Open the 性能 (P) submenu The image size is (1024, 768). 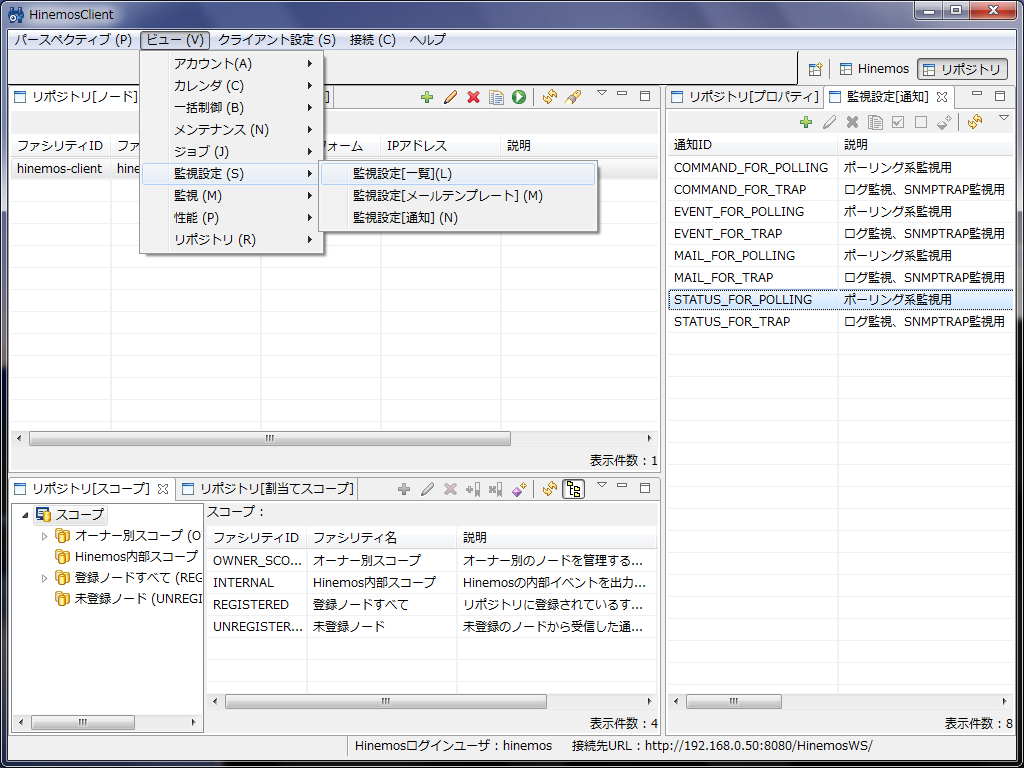click(232, 217)
